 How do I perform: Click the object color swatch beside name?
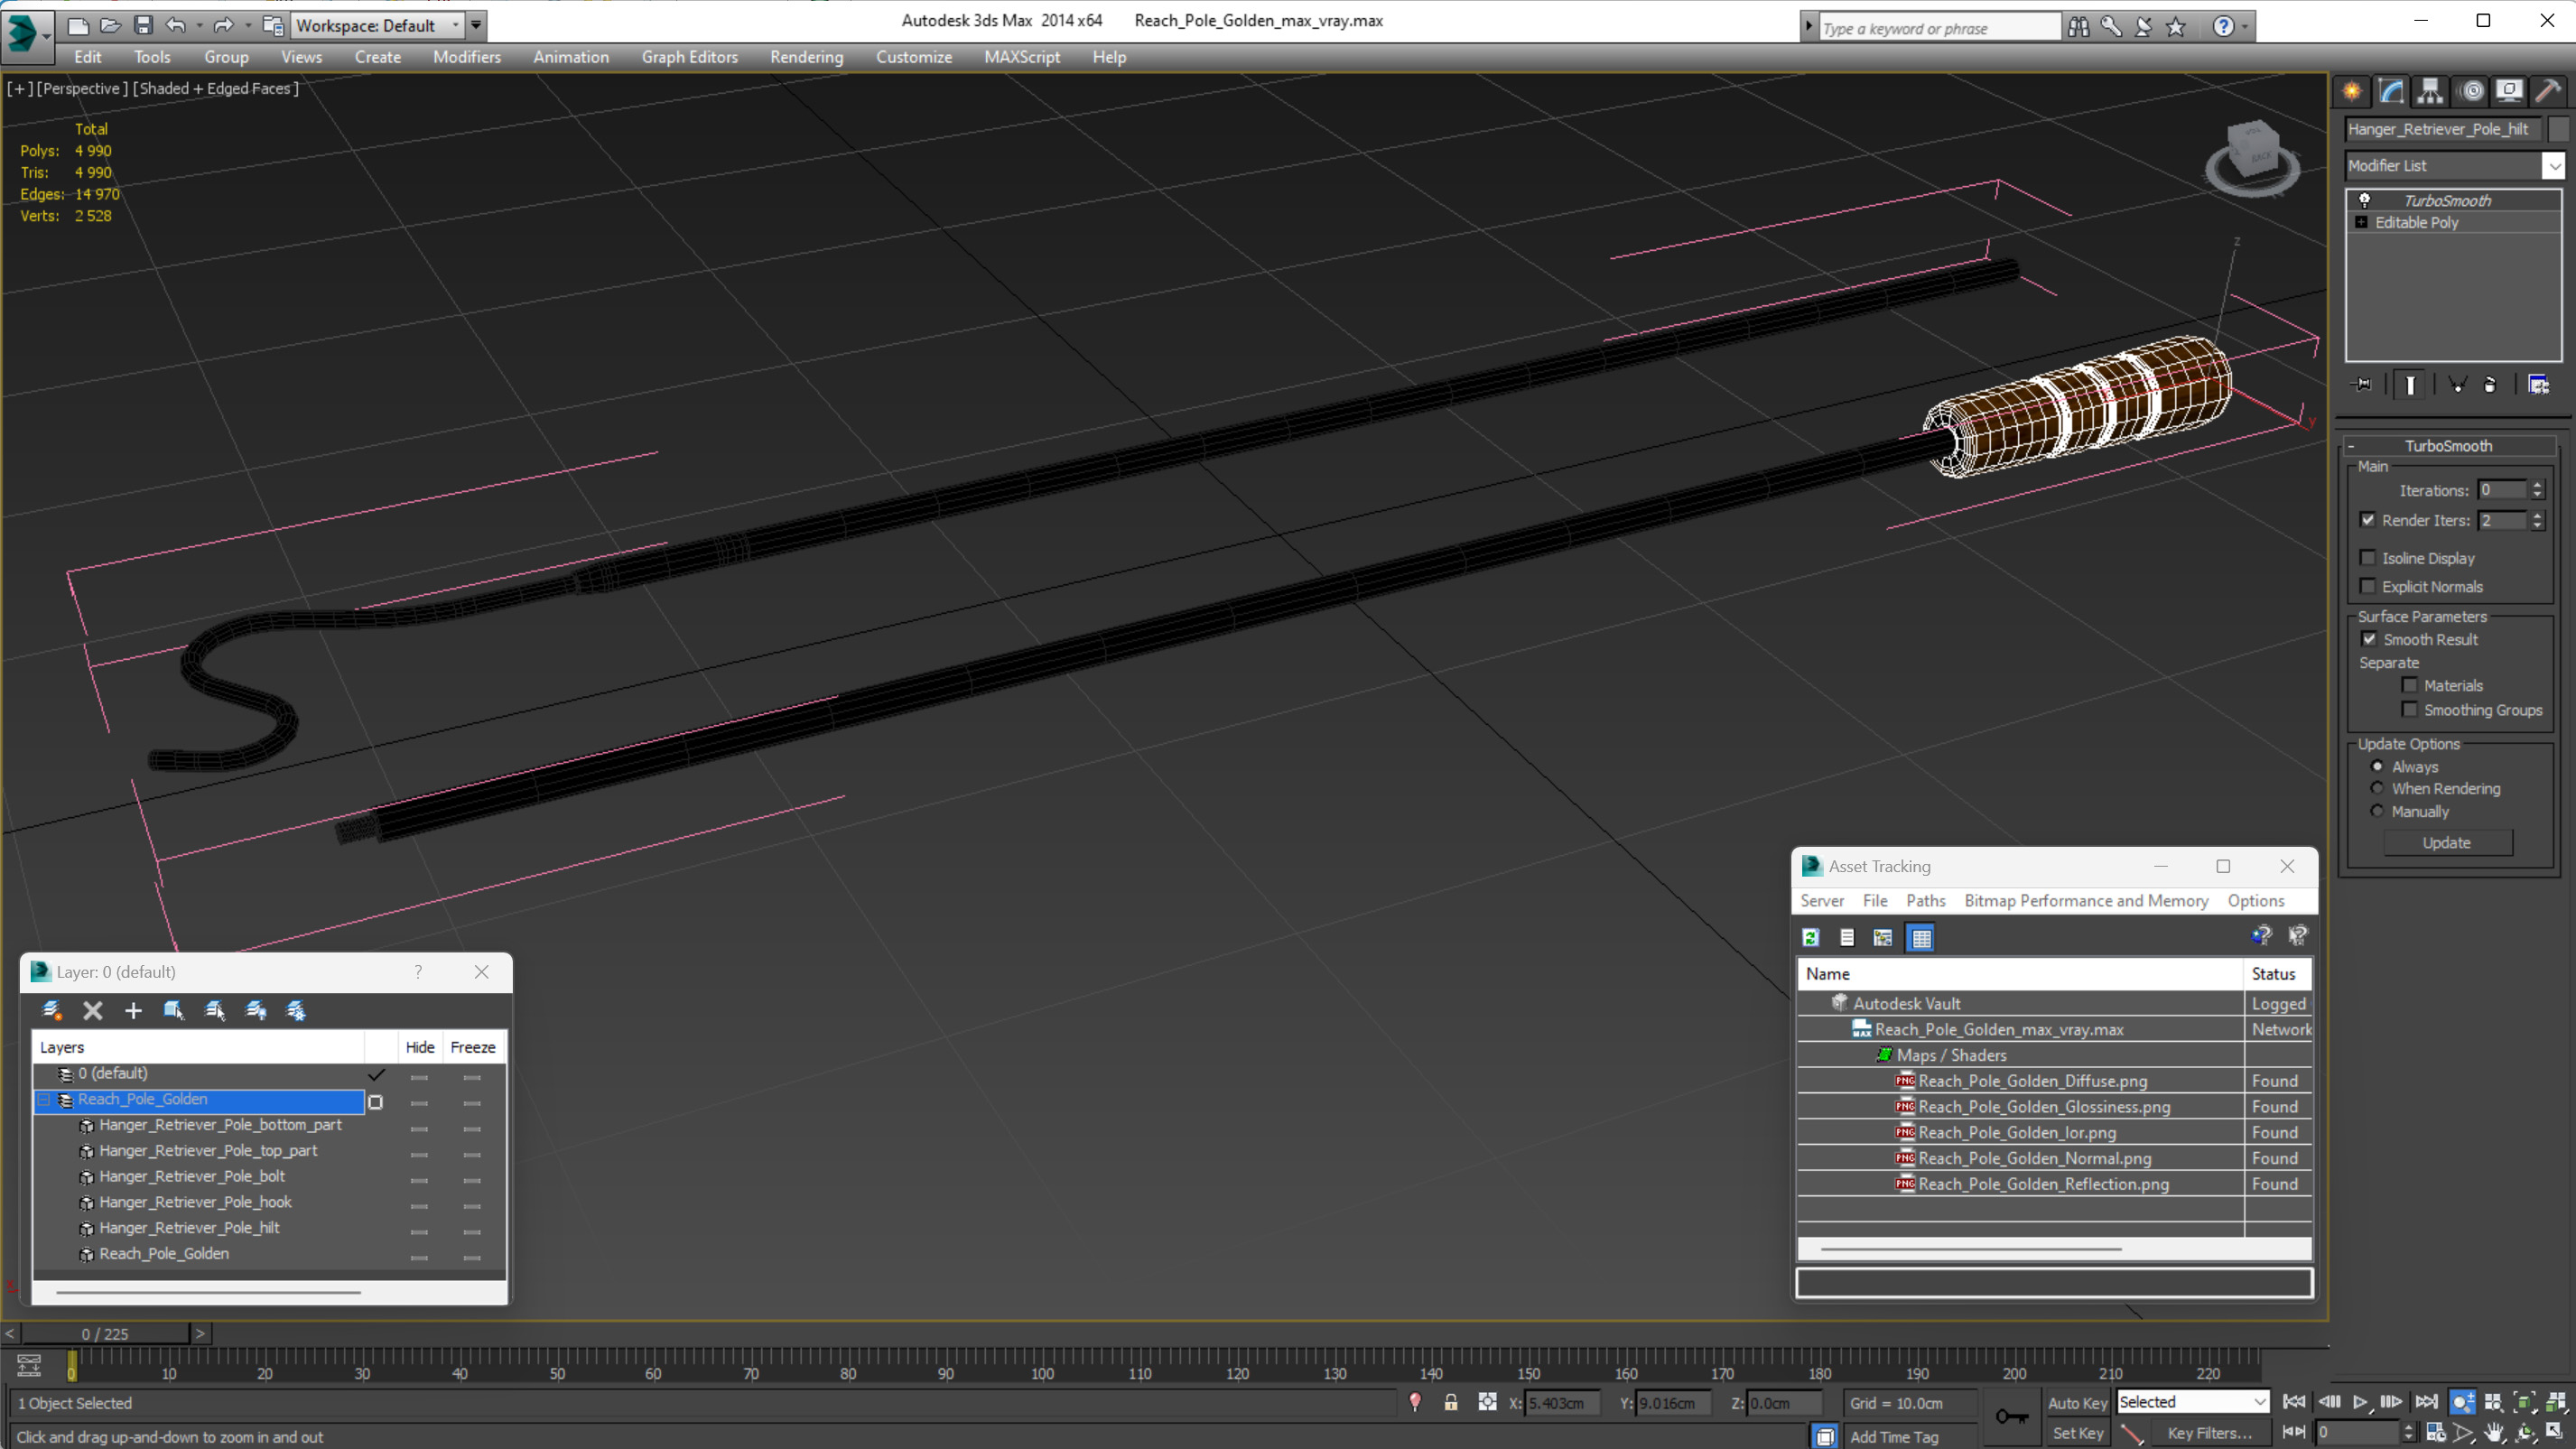2558,129
